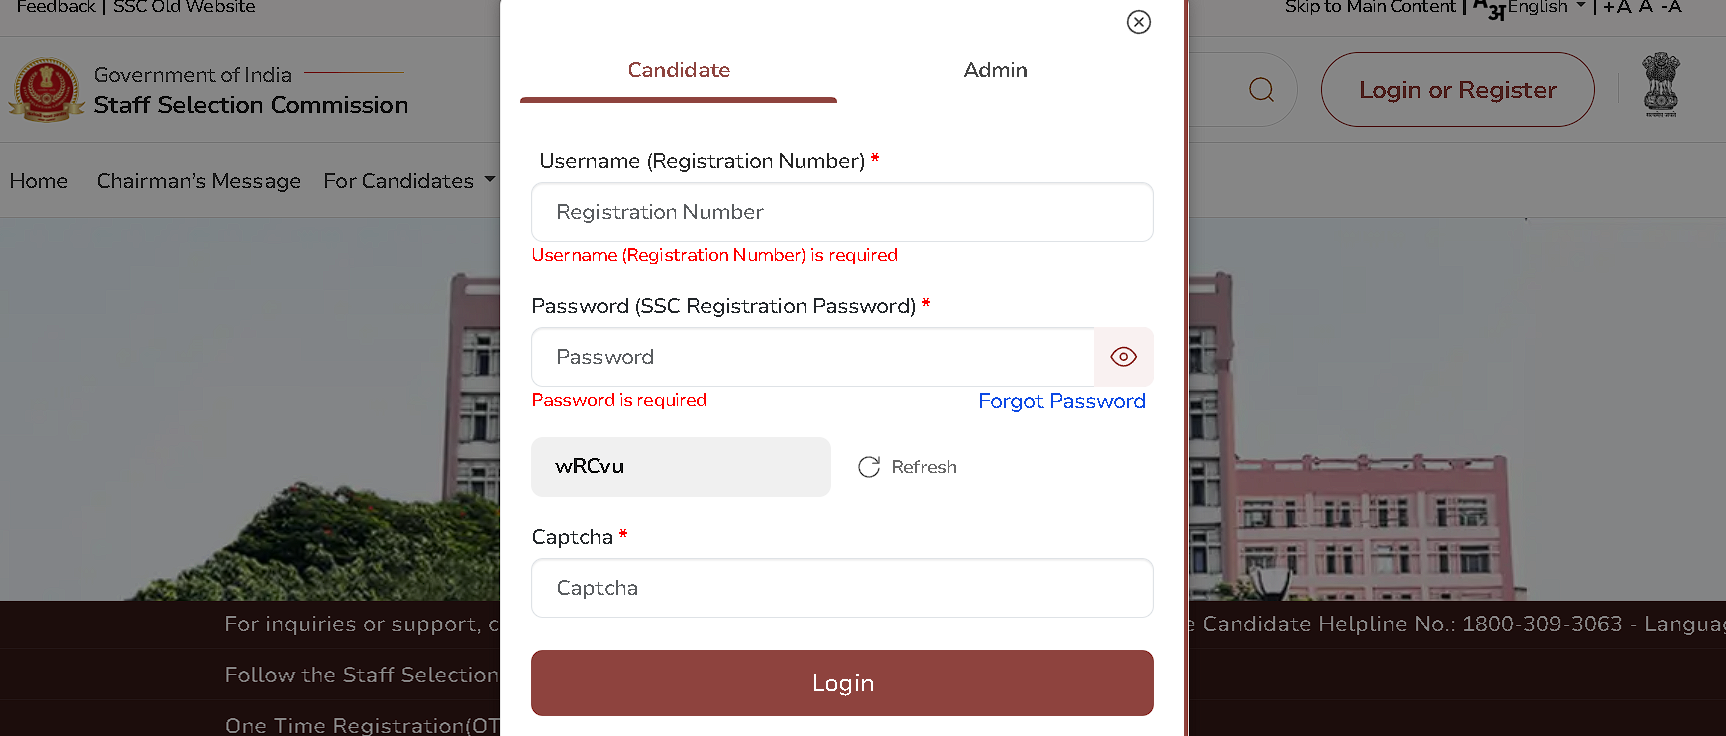1726x736 pixels.
Task: Focus the Registration Number field
Action: click(842, 212)
